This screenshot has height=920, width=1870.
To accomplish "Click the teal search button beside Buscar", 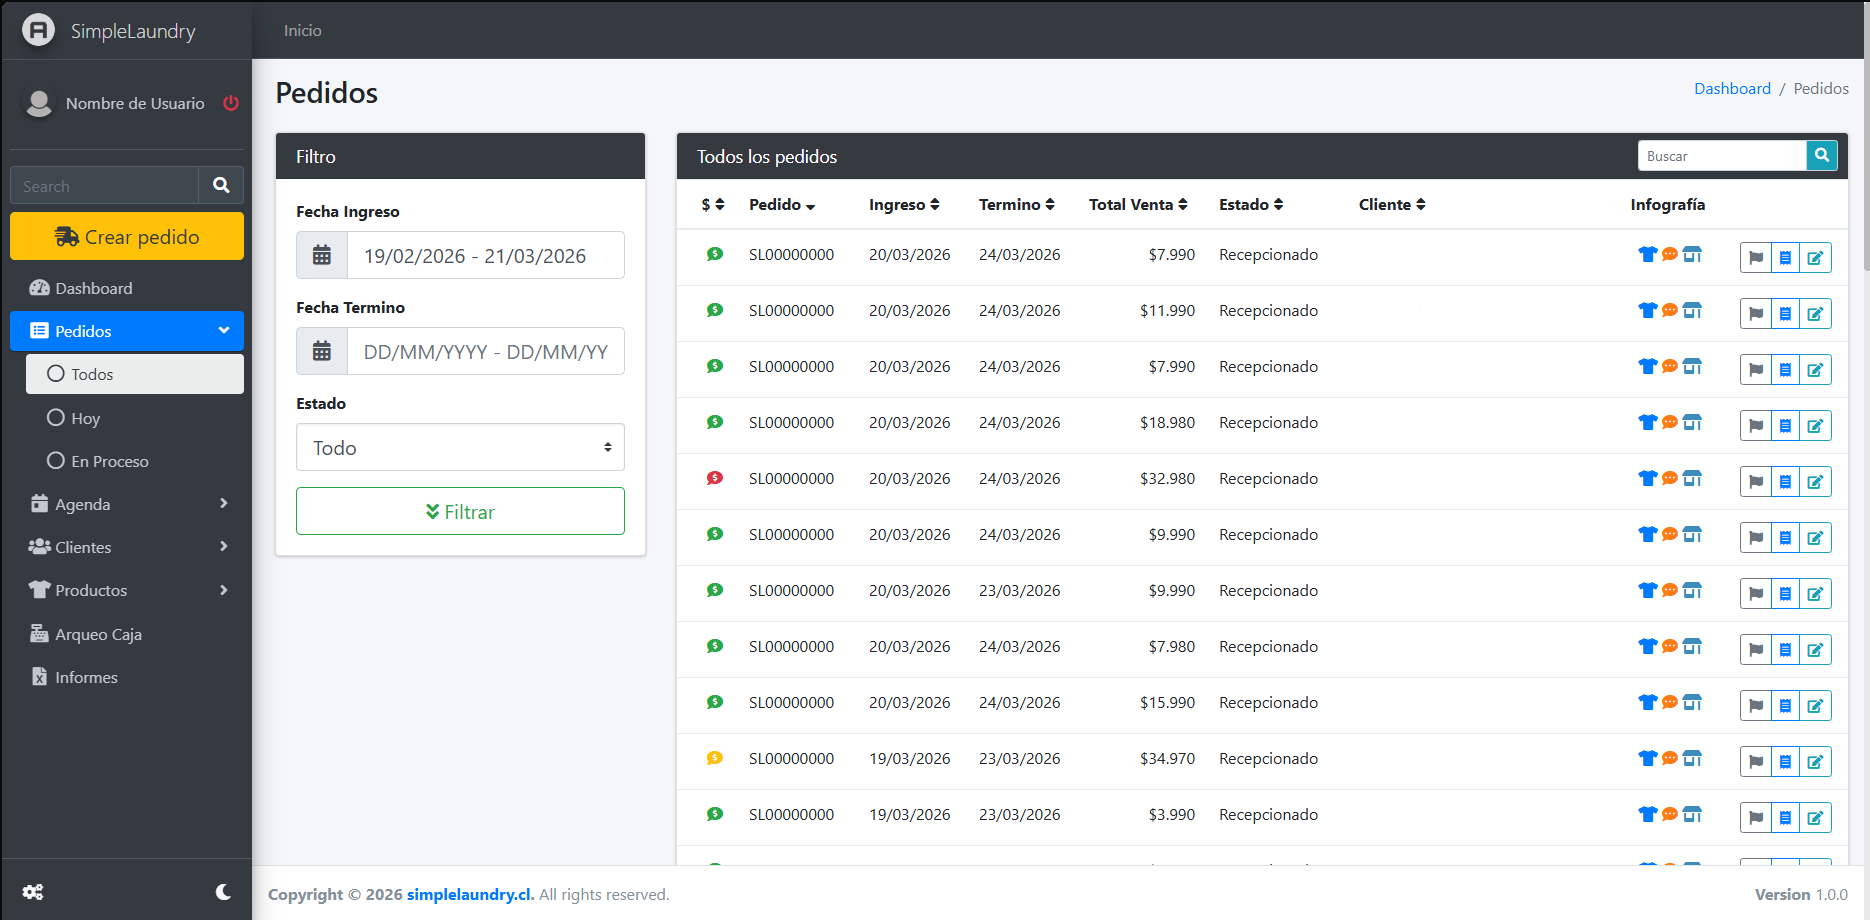I will 1821,156.
